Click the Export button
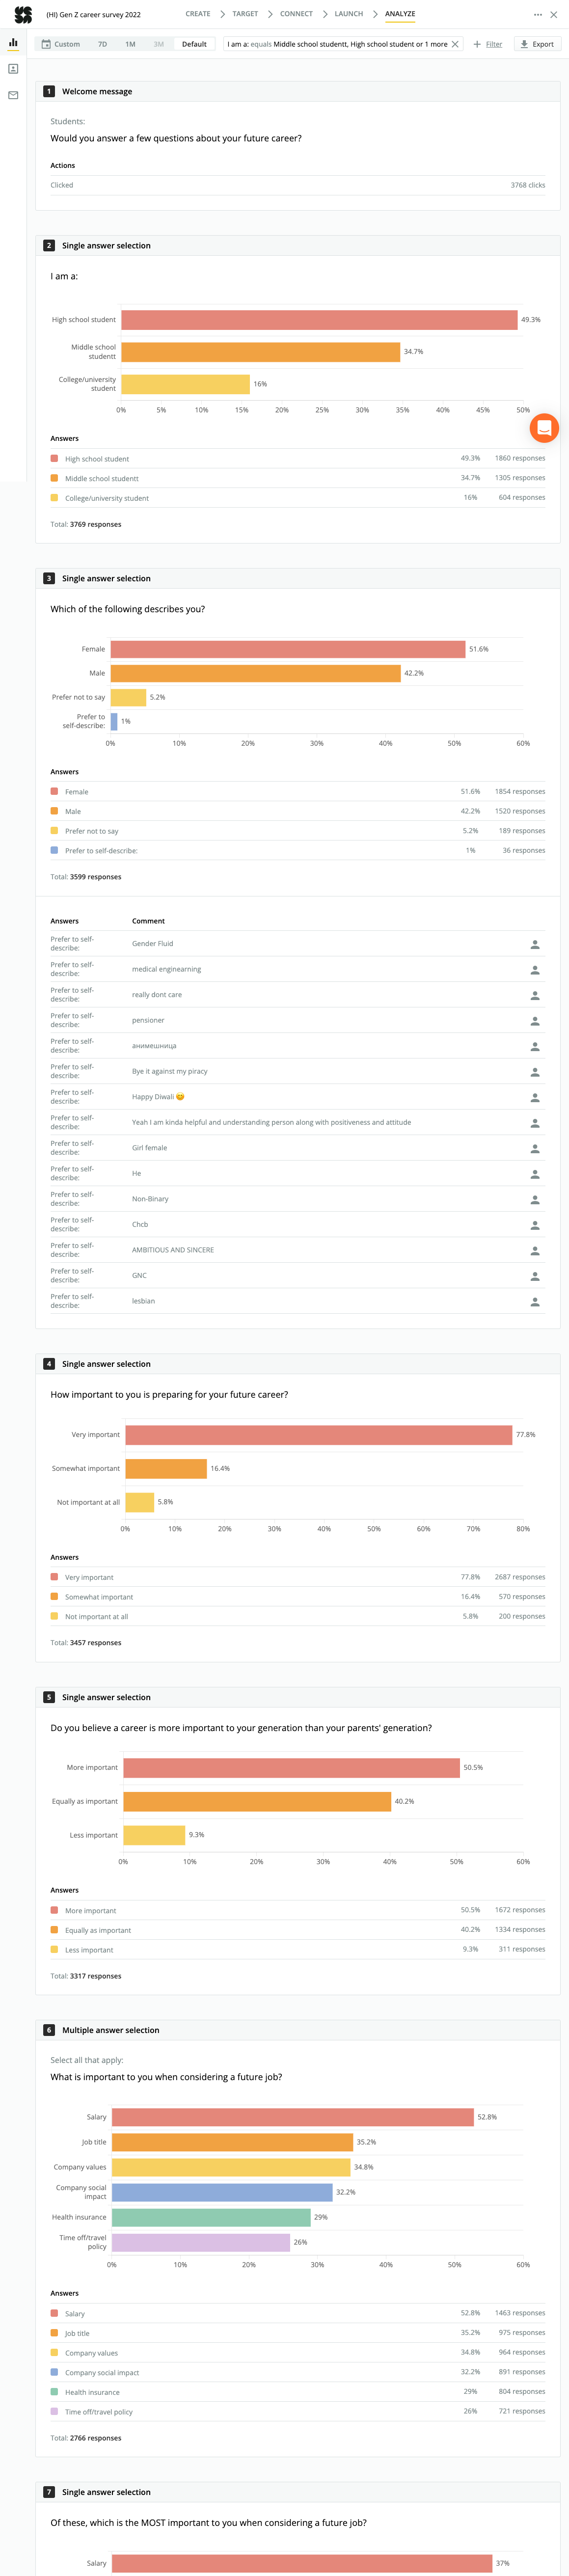The height and width of the screenshot is (2576, 569). point(537,44)
